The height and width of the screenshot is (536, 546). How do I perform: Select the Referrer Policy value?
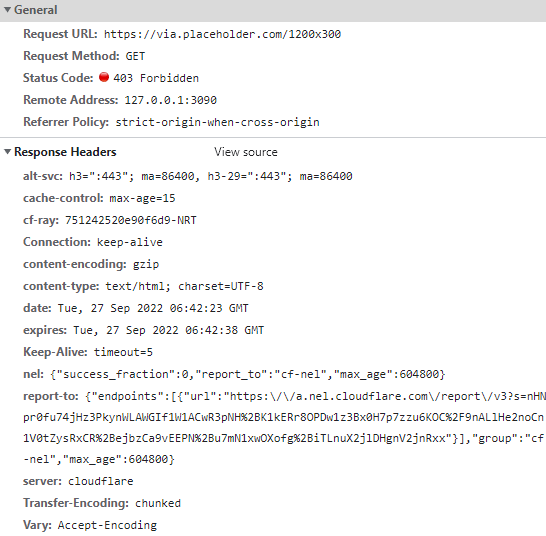(217, 122)
